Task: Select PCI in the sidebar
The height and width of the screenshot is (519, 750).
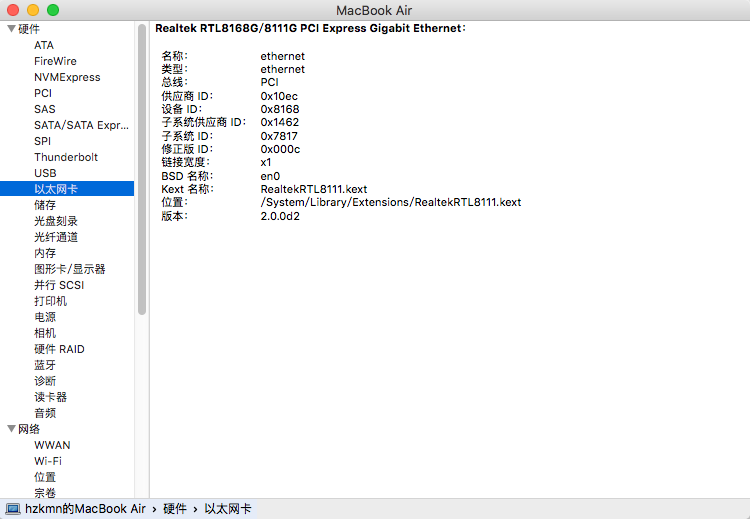Action: pyautogui.click(x=43, y=93)
